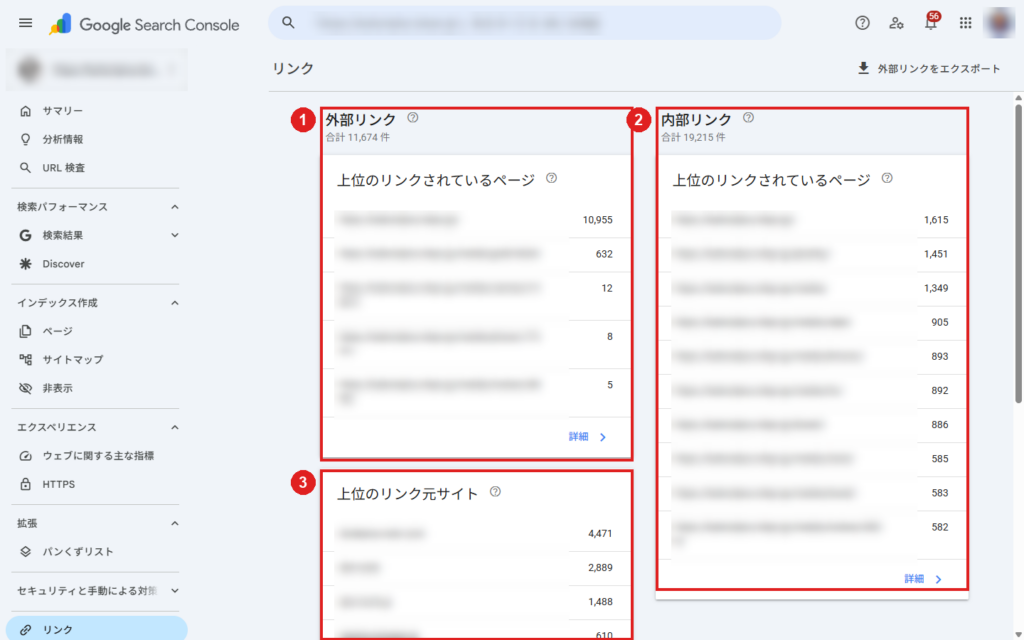Click the internal row with 585 links
The height and width of the screenshot is (640, 1024).
click(812, 459)
